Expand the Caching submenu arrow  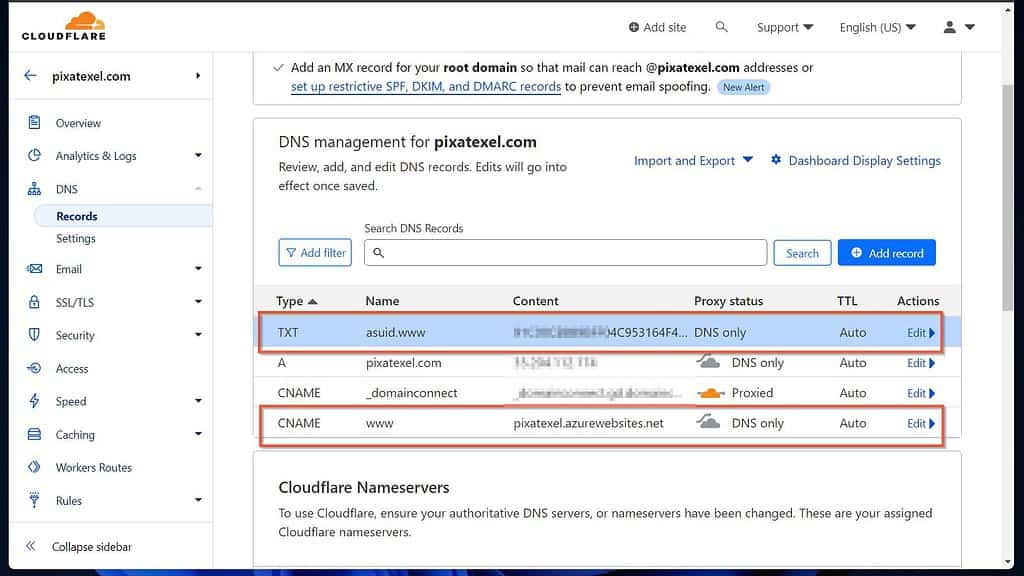[198, 434]
